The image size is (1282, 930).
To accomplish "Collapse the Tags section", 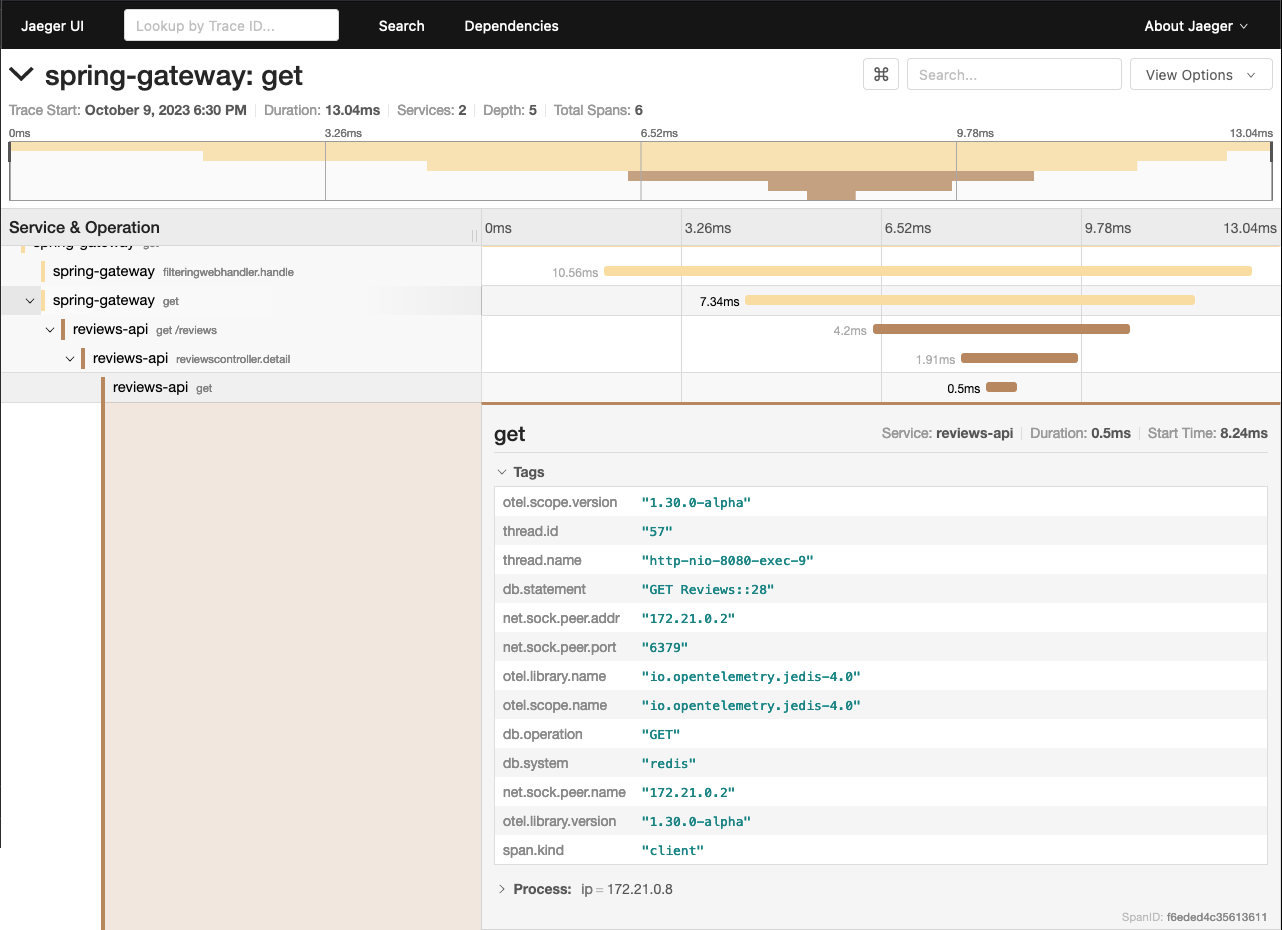I will click(x=520, y=472).
